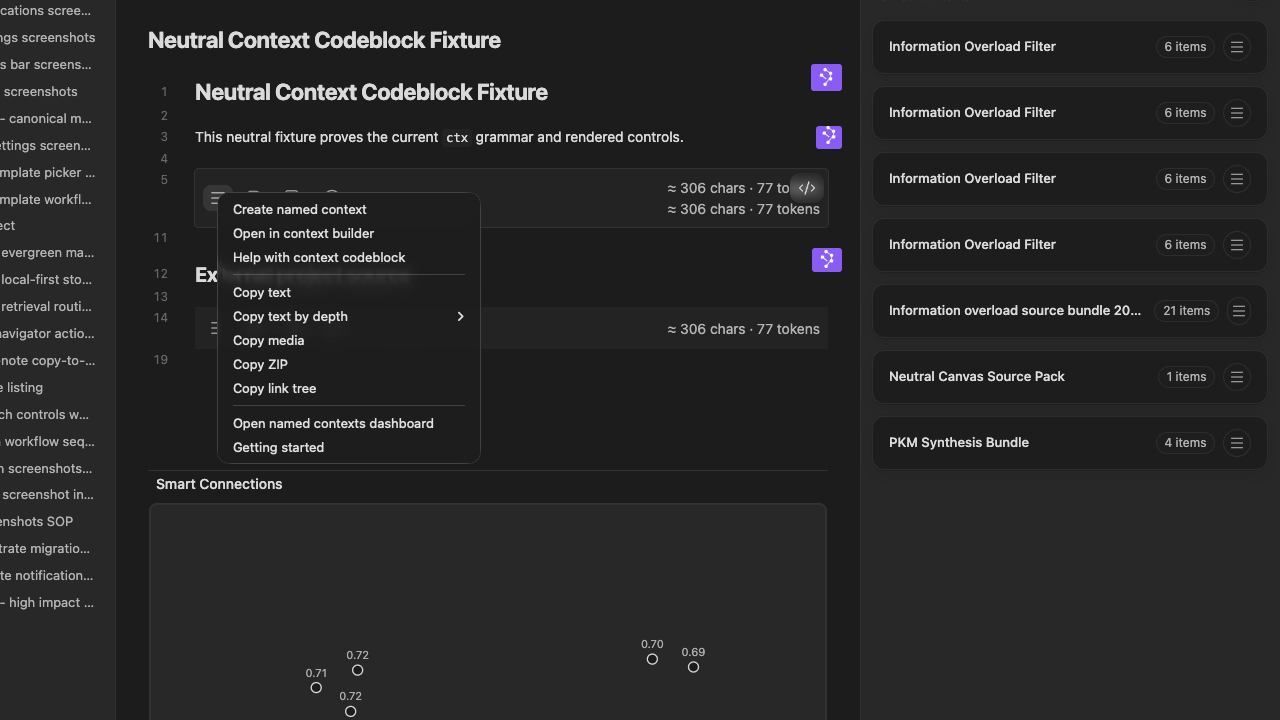1280x720 pixels.
Task: Select graph node labeled 0.70
Action: point(652,659)
